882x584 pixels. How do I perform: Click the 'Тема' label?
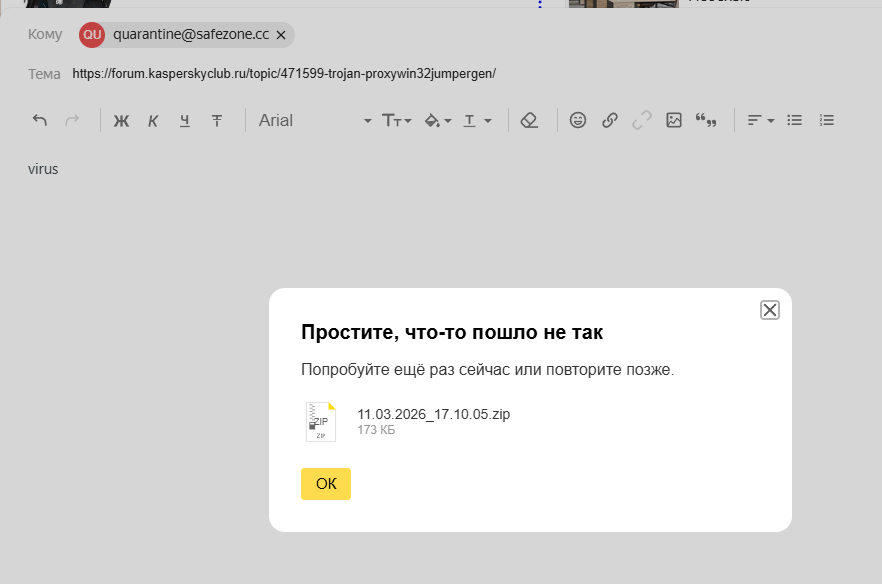click(44, 74)
